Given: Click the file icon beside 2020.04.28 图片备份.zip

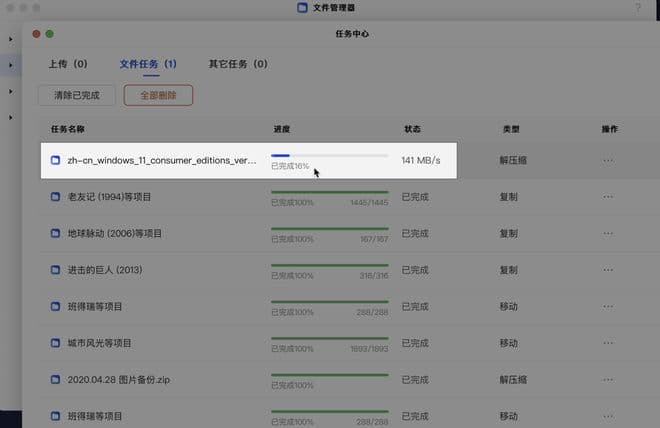Looking at the screenshot, I should pos(56,380).
